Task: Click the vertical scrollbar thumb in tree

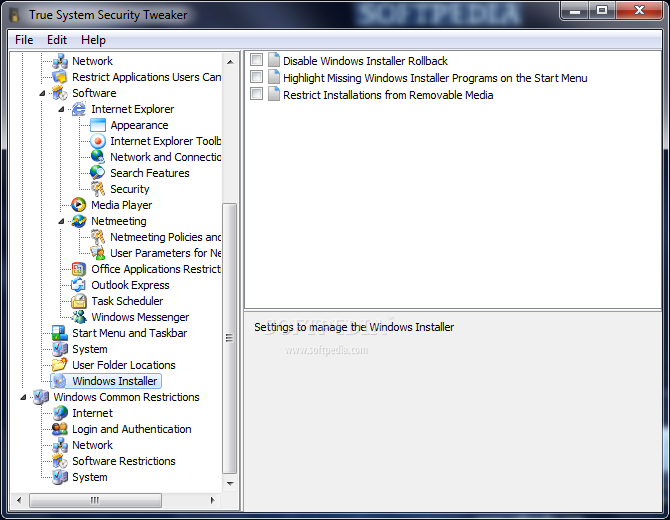Action: tap(230, 338)
